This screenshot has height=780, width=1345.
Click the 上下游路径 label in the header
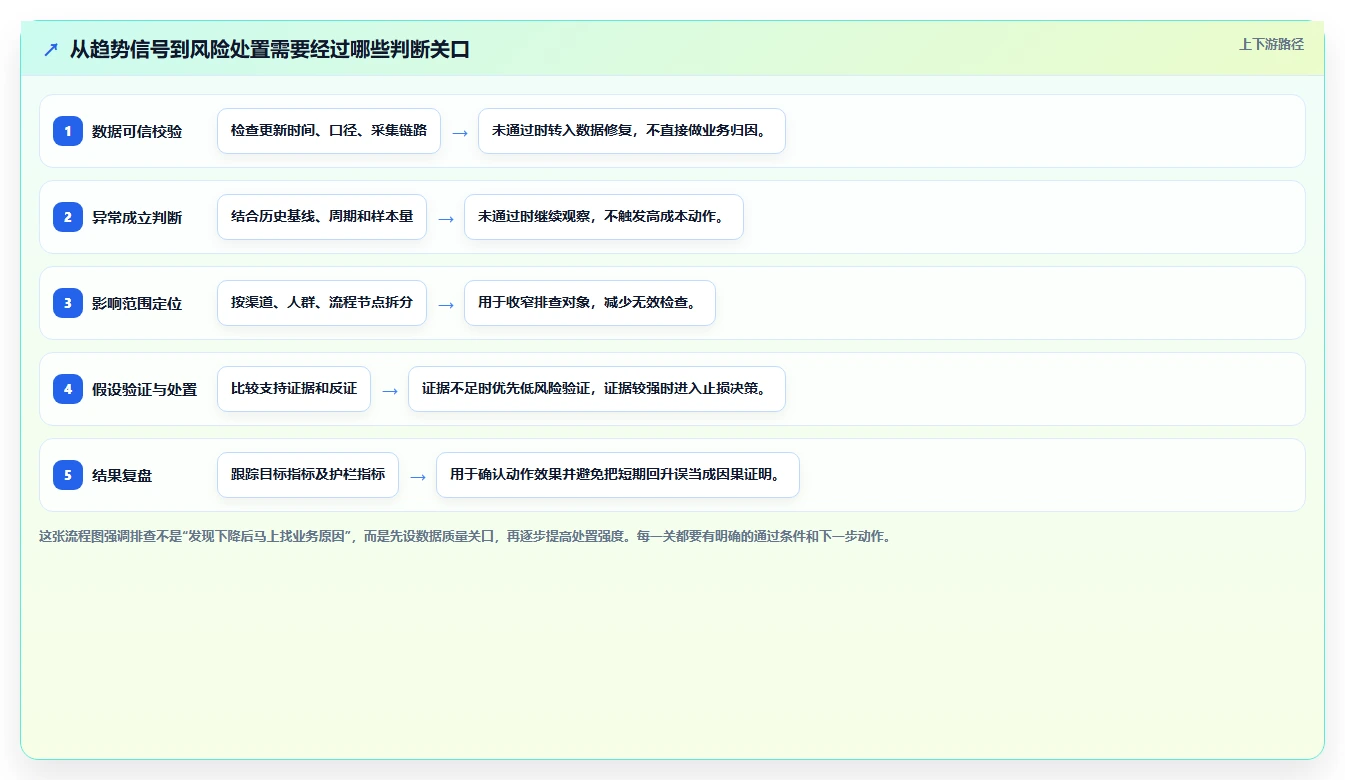tap(1271, 44)
